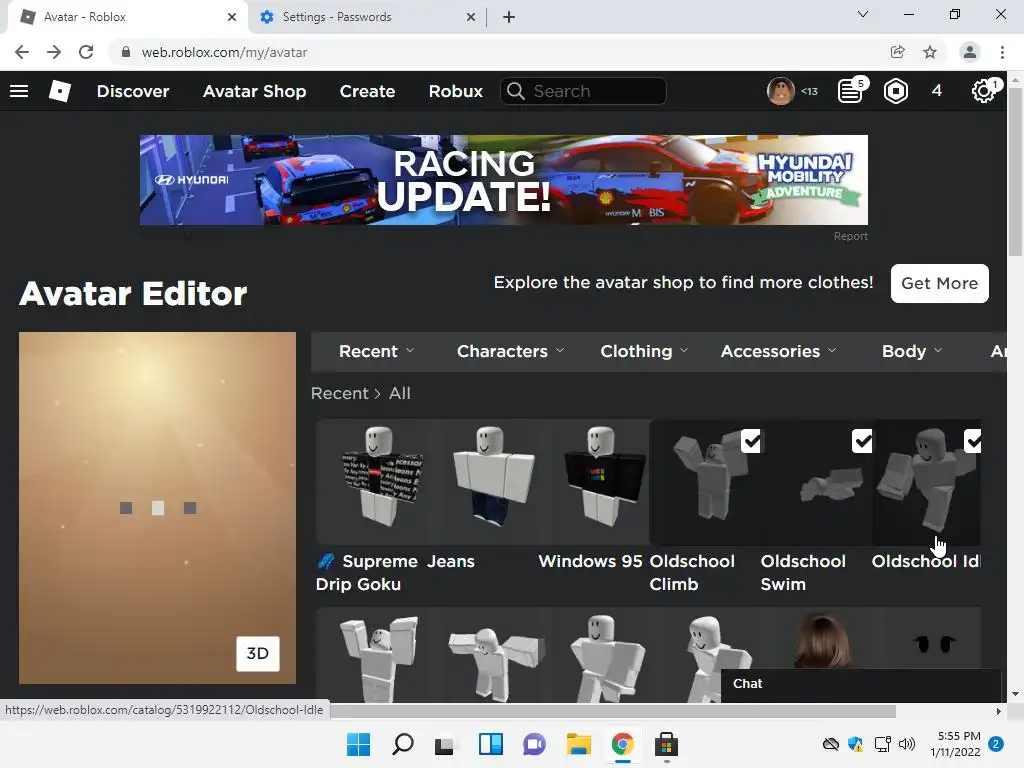Click the share page icon in address bar
The width and height of the screenshot is (1024, 768).
pos(898,52)
